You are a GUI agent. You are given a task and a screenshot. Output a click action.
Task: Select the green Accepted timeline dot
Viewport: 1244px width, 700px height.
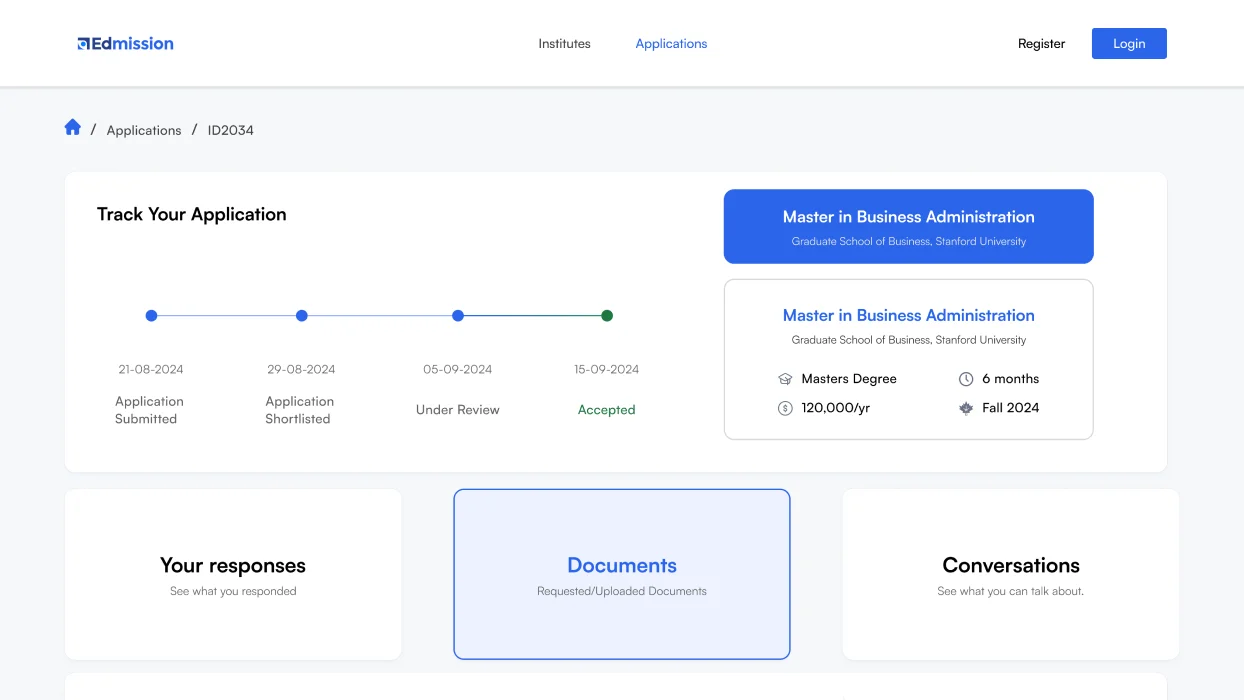[607, 316]
